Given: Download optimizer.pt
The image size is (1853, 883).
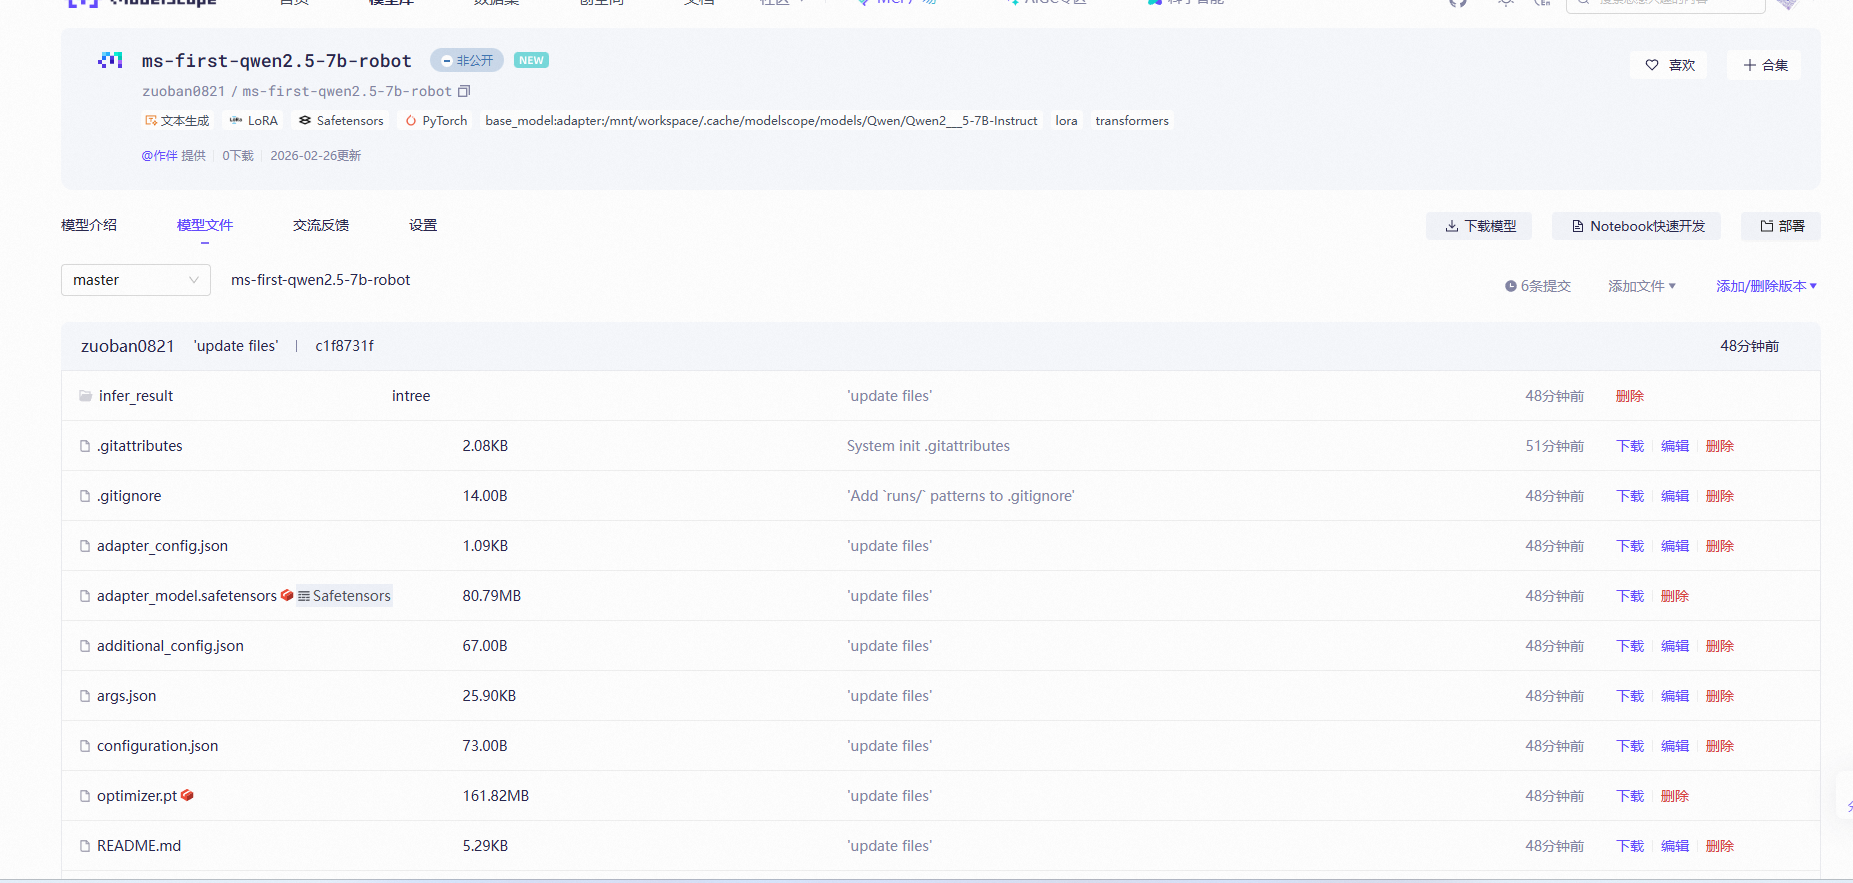Looking at the screenshot, I should tap(1630, 796).
